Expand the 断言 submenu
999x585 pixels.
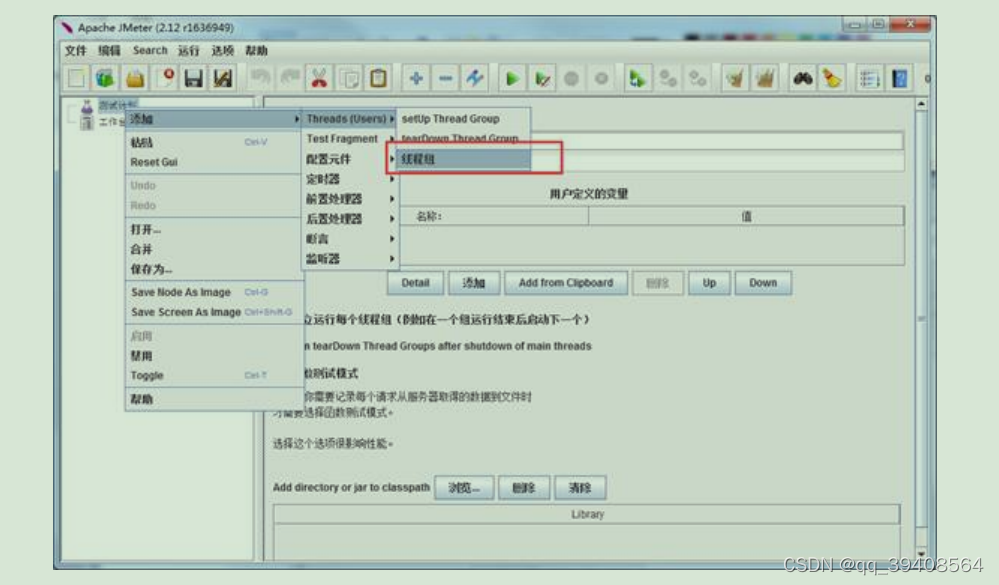point(349,239)
